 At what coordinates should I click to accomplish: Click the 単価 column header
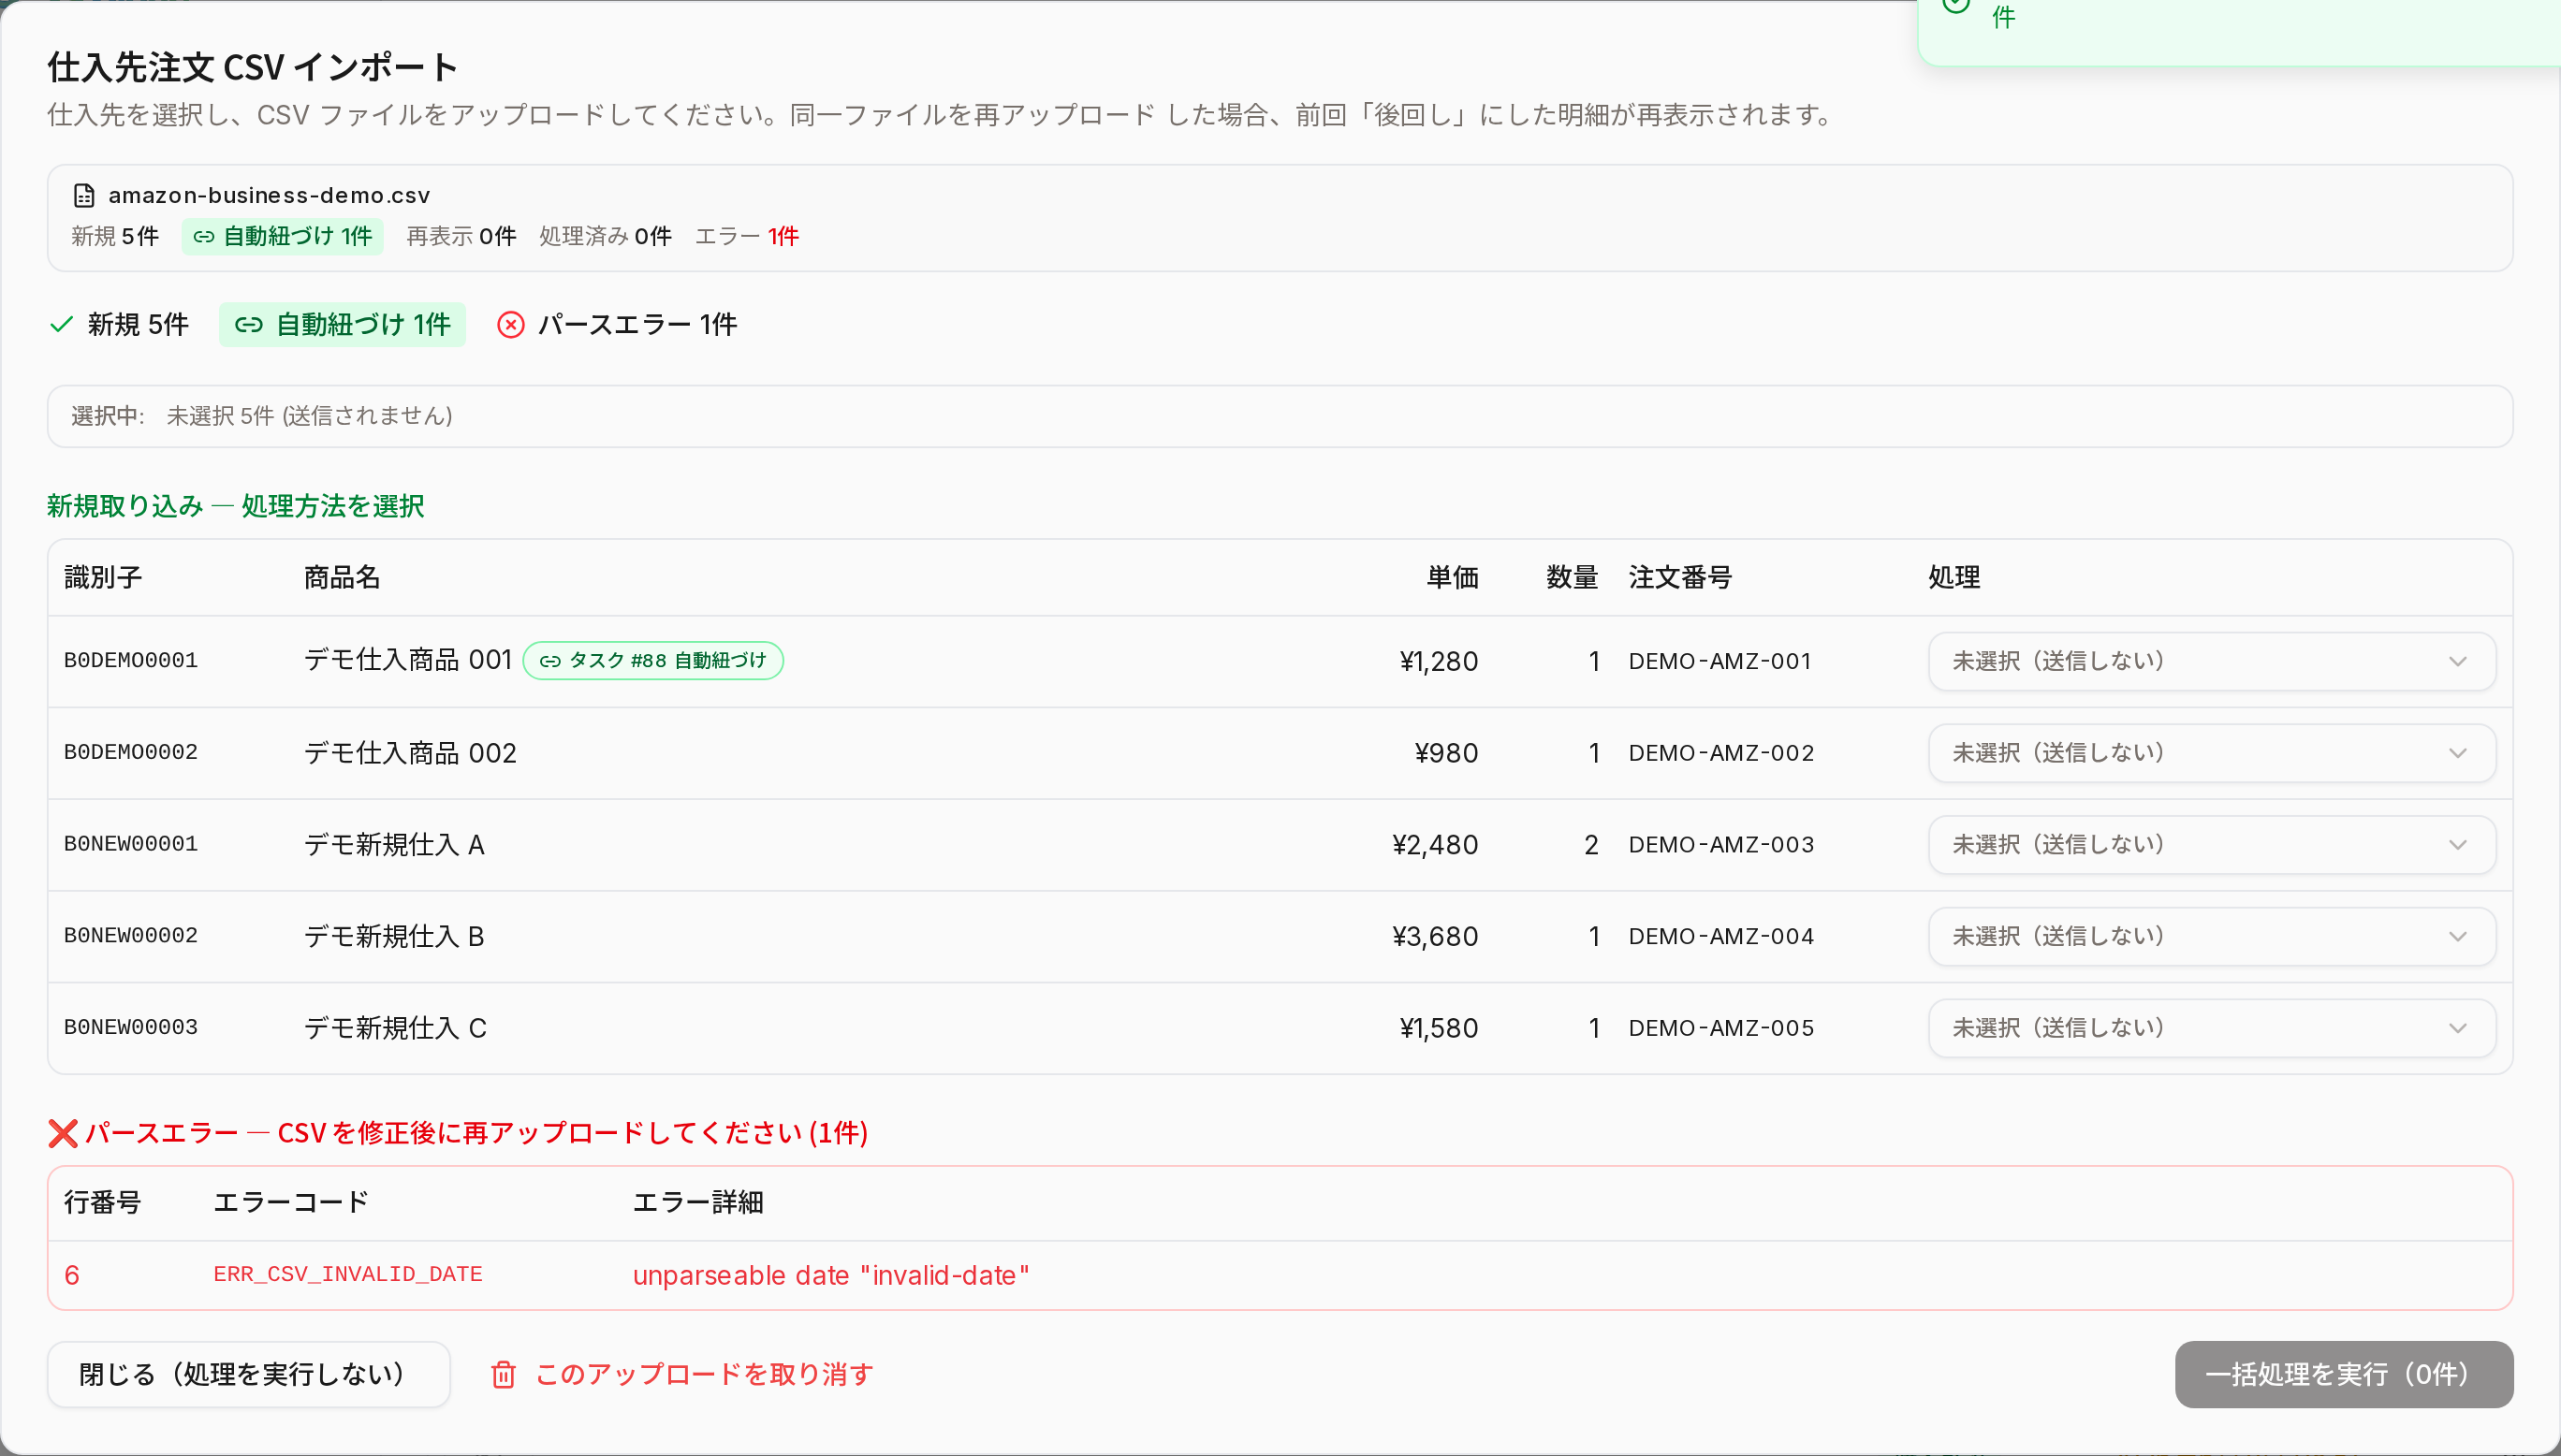click(1452, 578)
